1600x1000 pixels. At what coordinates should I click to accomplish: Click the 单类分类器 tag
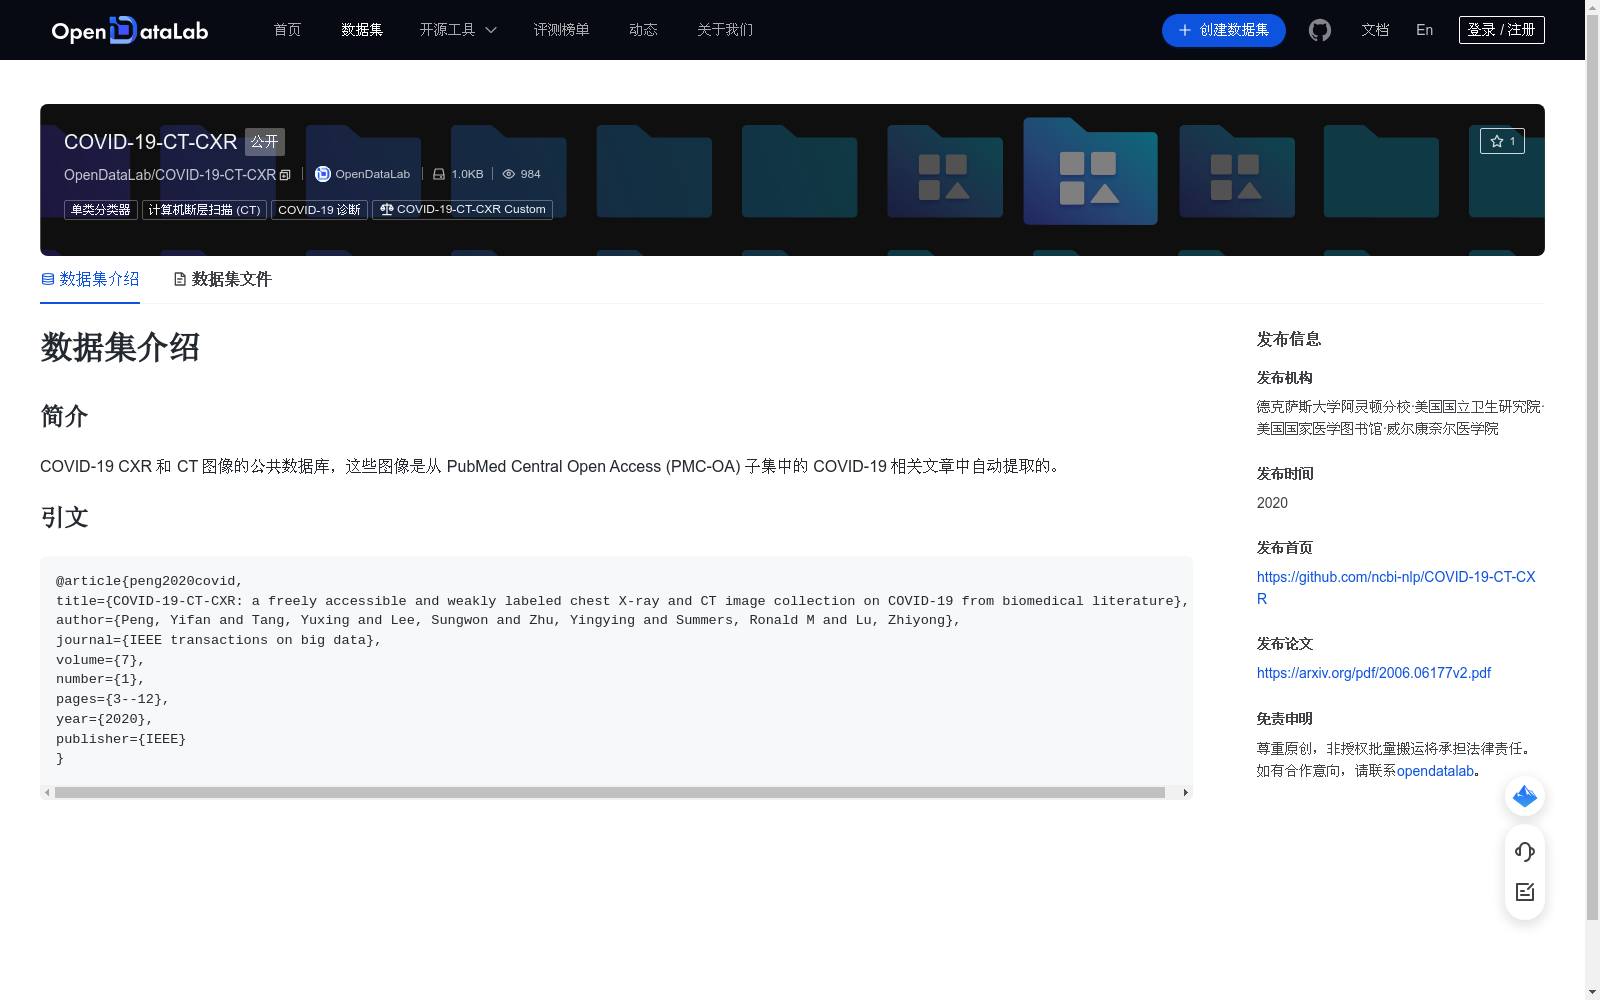pyautogui.click(x=101, y=210)
